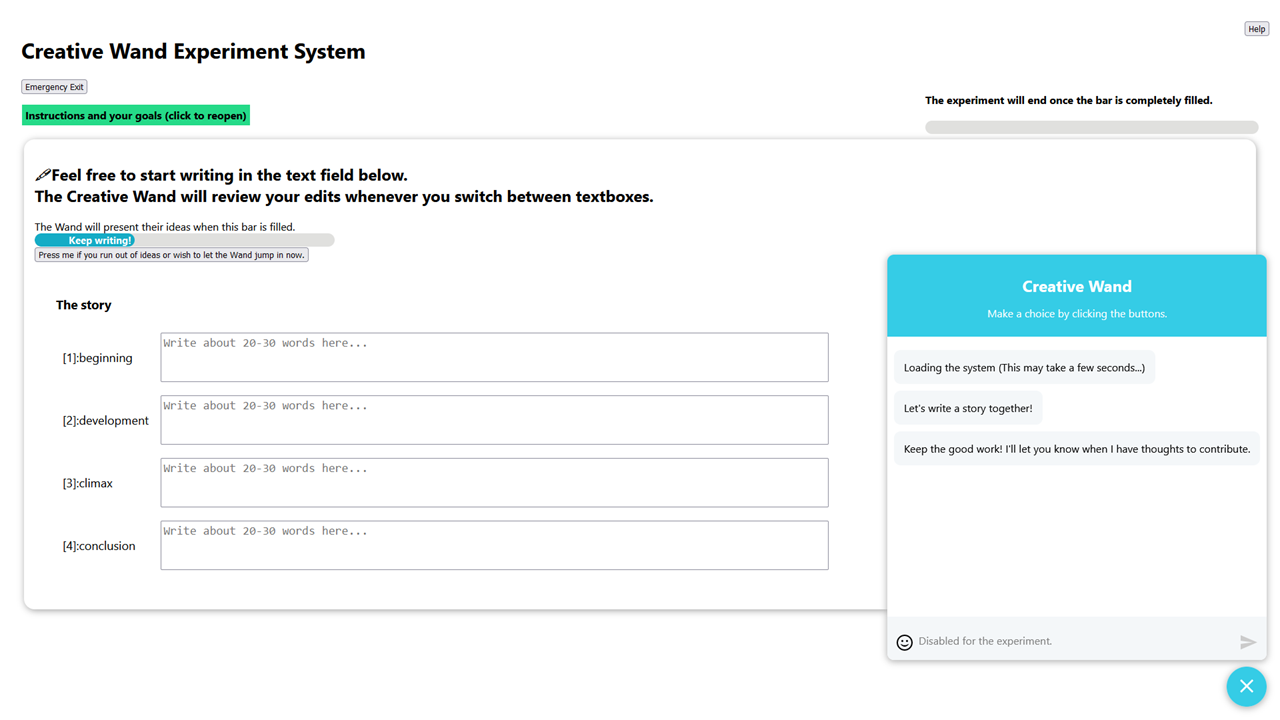Screen dimensions: 1280x720
Task: Click the Creative Wand Experiment System title
Action: click(x=193, y=52)
